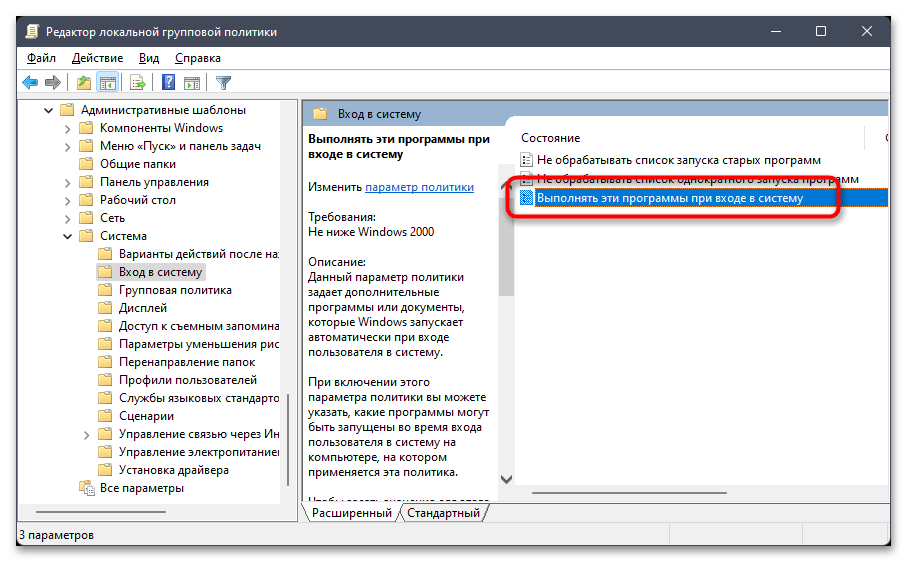Select Общие папки tree item
This screenshot has width=907, height=562.
pos(138,164)
